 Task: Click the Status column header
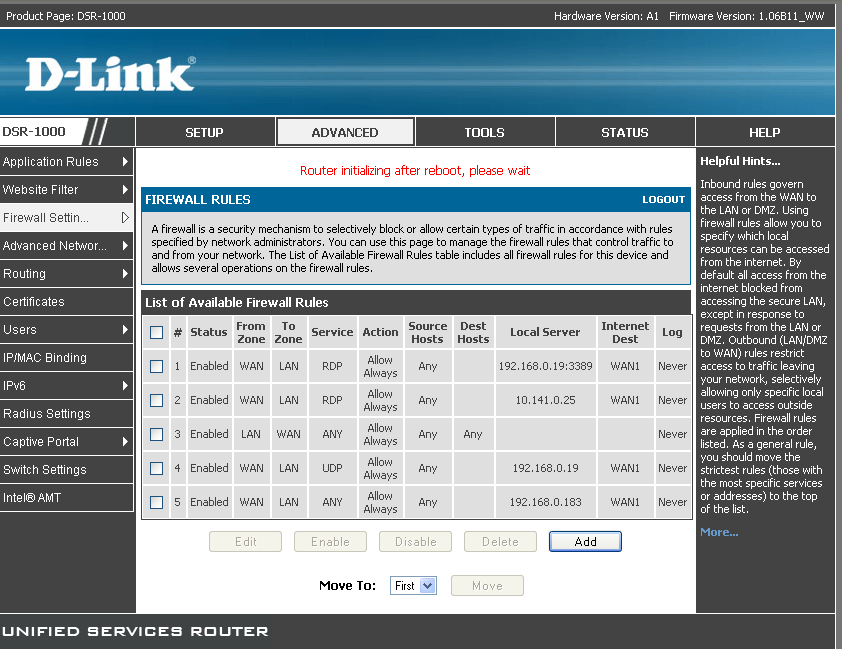pos(209,332)
